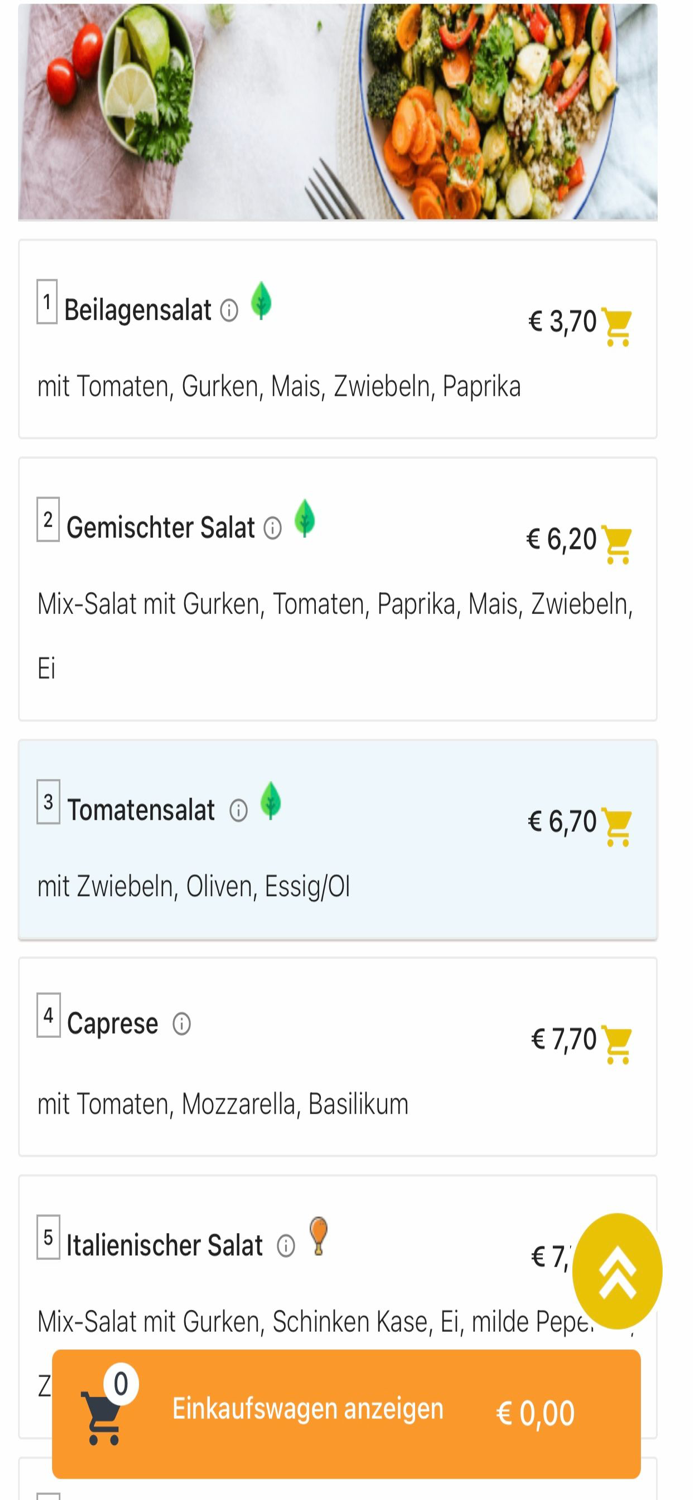The width and height of the screenshot is (693, 1500).
Task: Open the info tooltip for Tomatensalat
Action: pyautogui.click(x=239, y=810)
